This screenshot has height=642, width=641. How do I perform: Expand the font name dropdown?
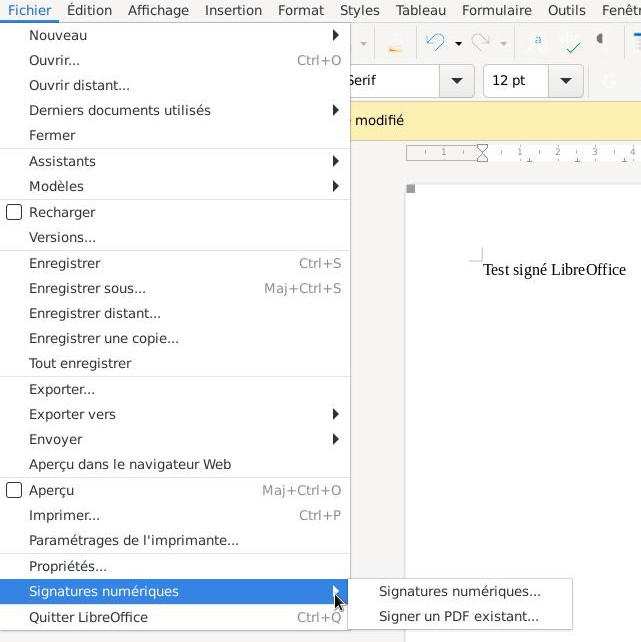tap(457, 81)
